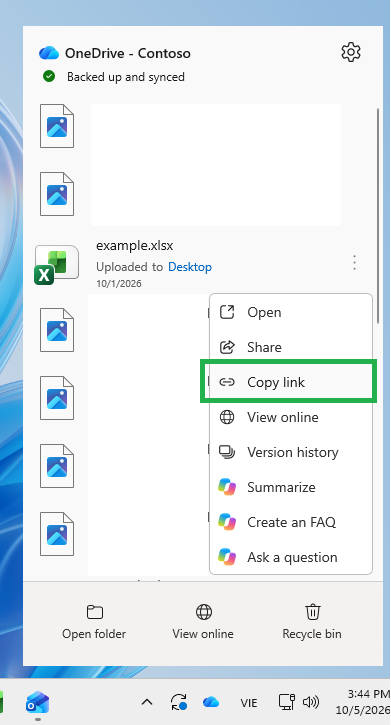Click the sync arrows tray icon
The image size is (391, 725).
[x=179, y=702]
